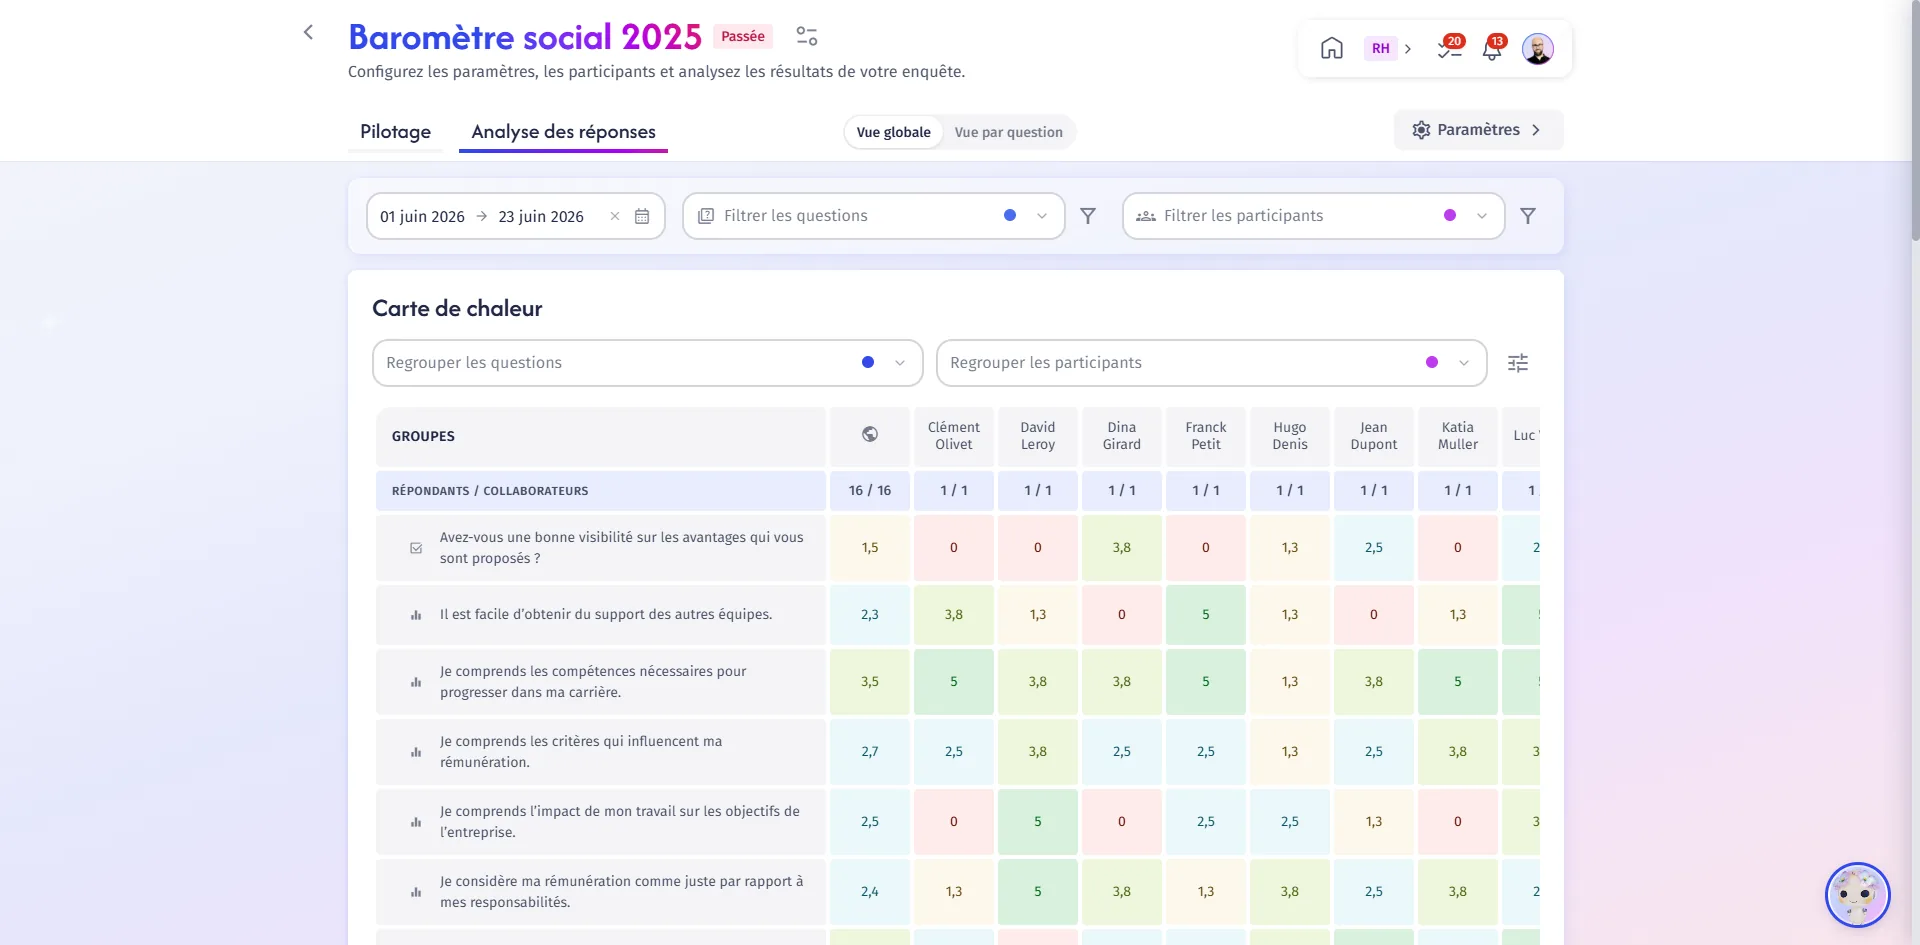This screenshot has height=945, width=1920.
Task: Click the funnel icon beside question filter
Action: [1088, 216]
